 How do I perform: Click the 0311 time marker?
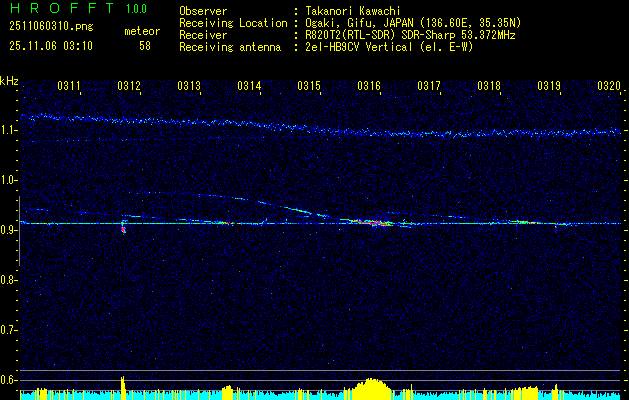[69, 86]
